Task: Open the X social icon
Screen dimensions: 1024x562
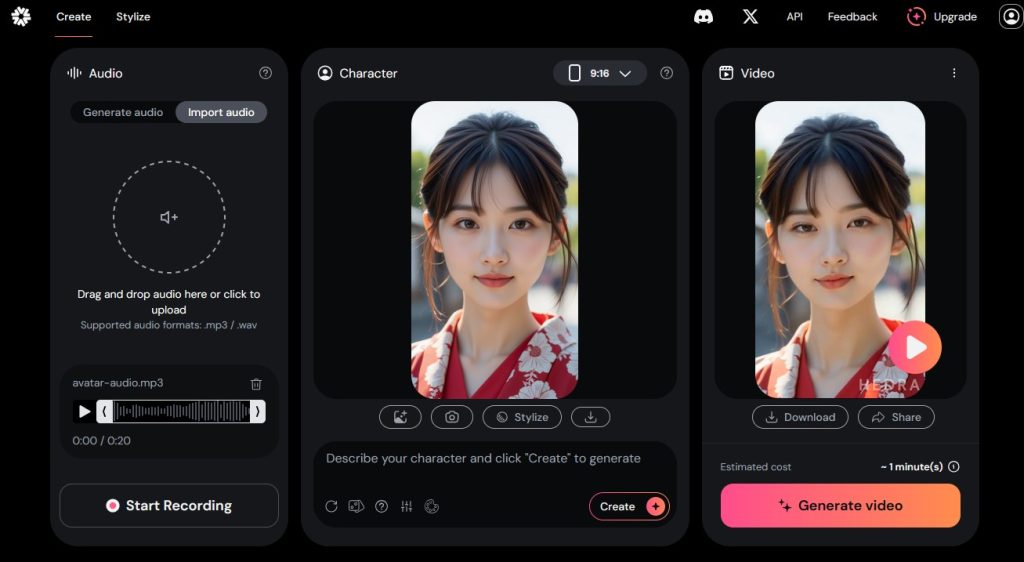Action: click(x=750, y=17)
